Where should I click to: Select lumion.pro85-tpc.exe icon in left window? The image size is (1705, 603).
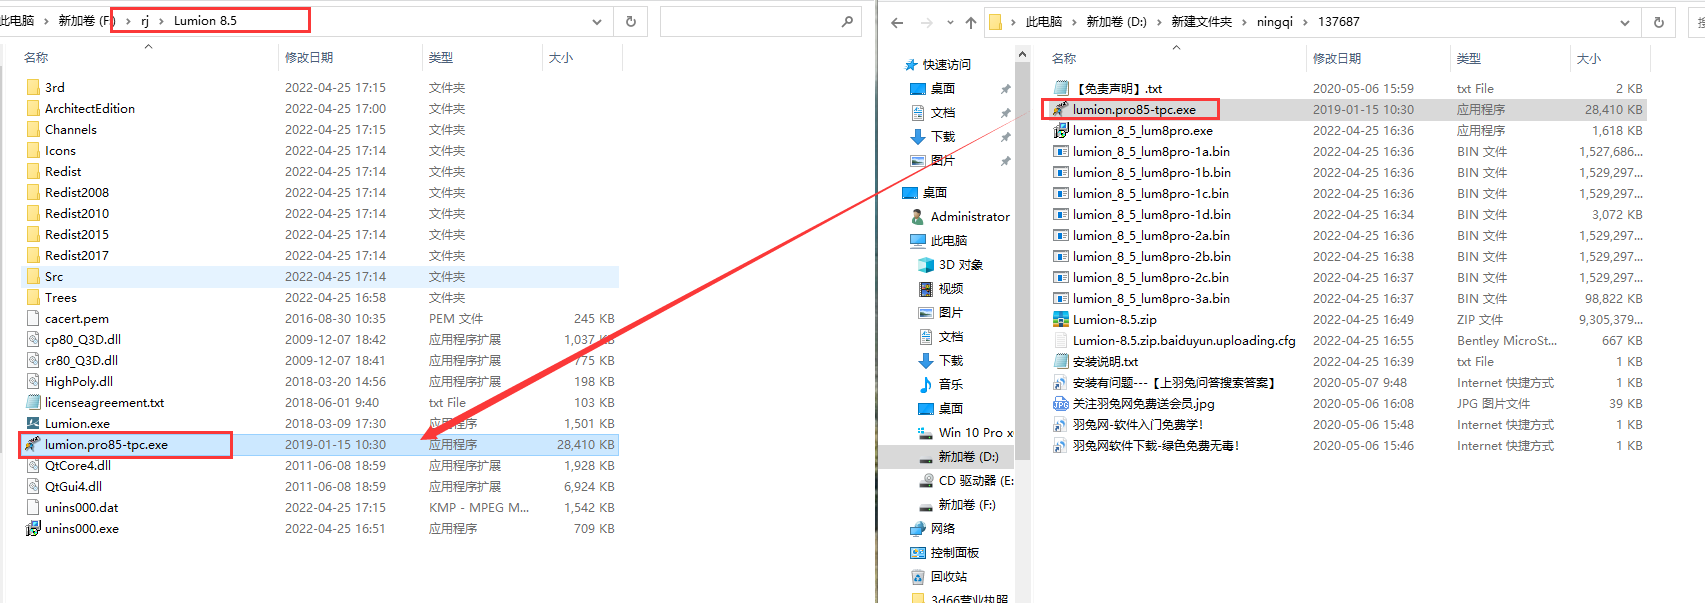click(x=33, y=444)
